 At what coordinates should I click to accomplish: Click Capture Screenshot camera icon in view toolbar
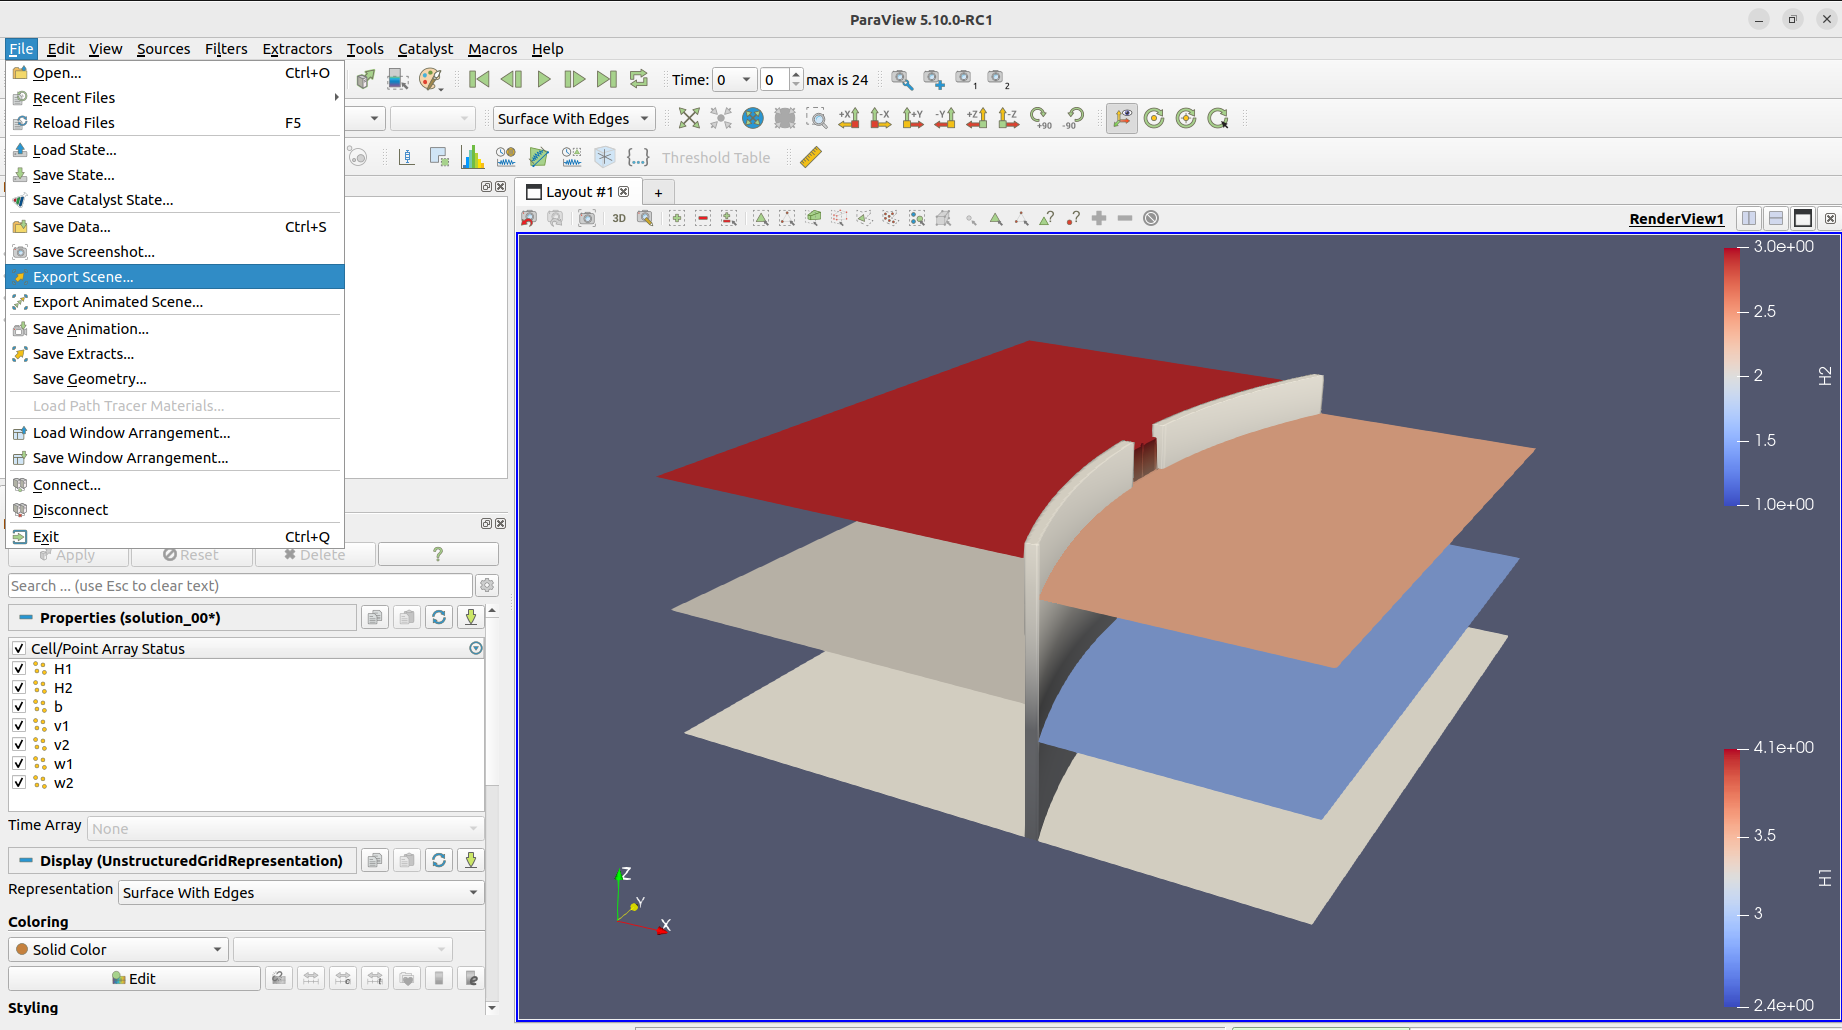point(587,218)
